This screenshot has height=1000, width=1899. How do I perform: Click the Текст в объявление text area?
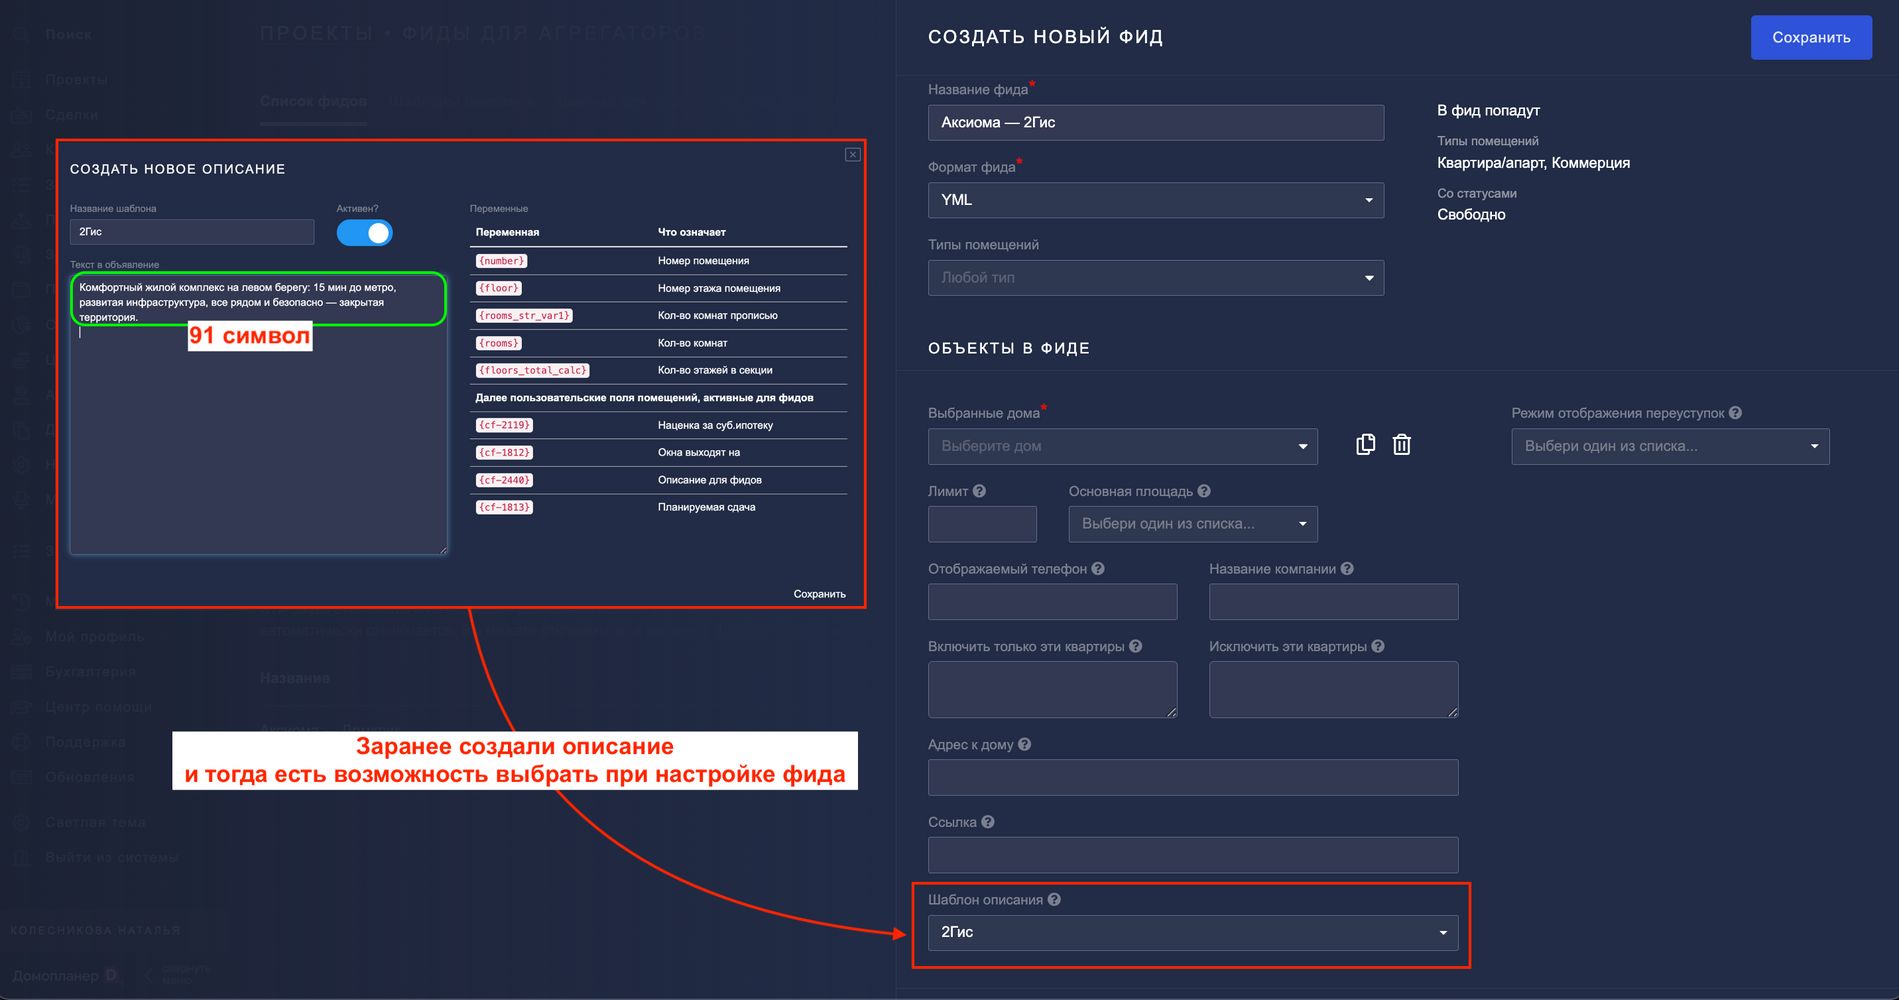coord(258,413)
